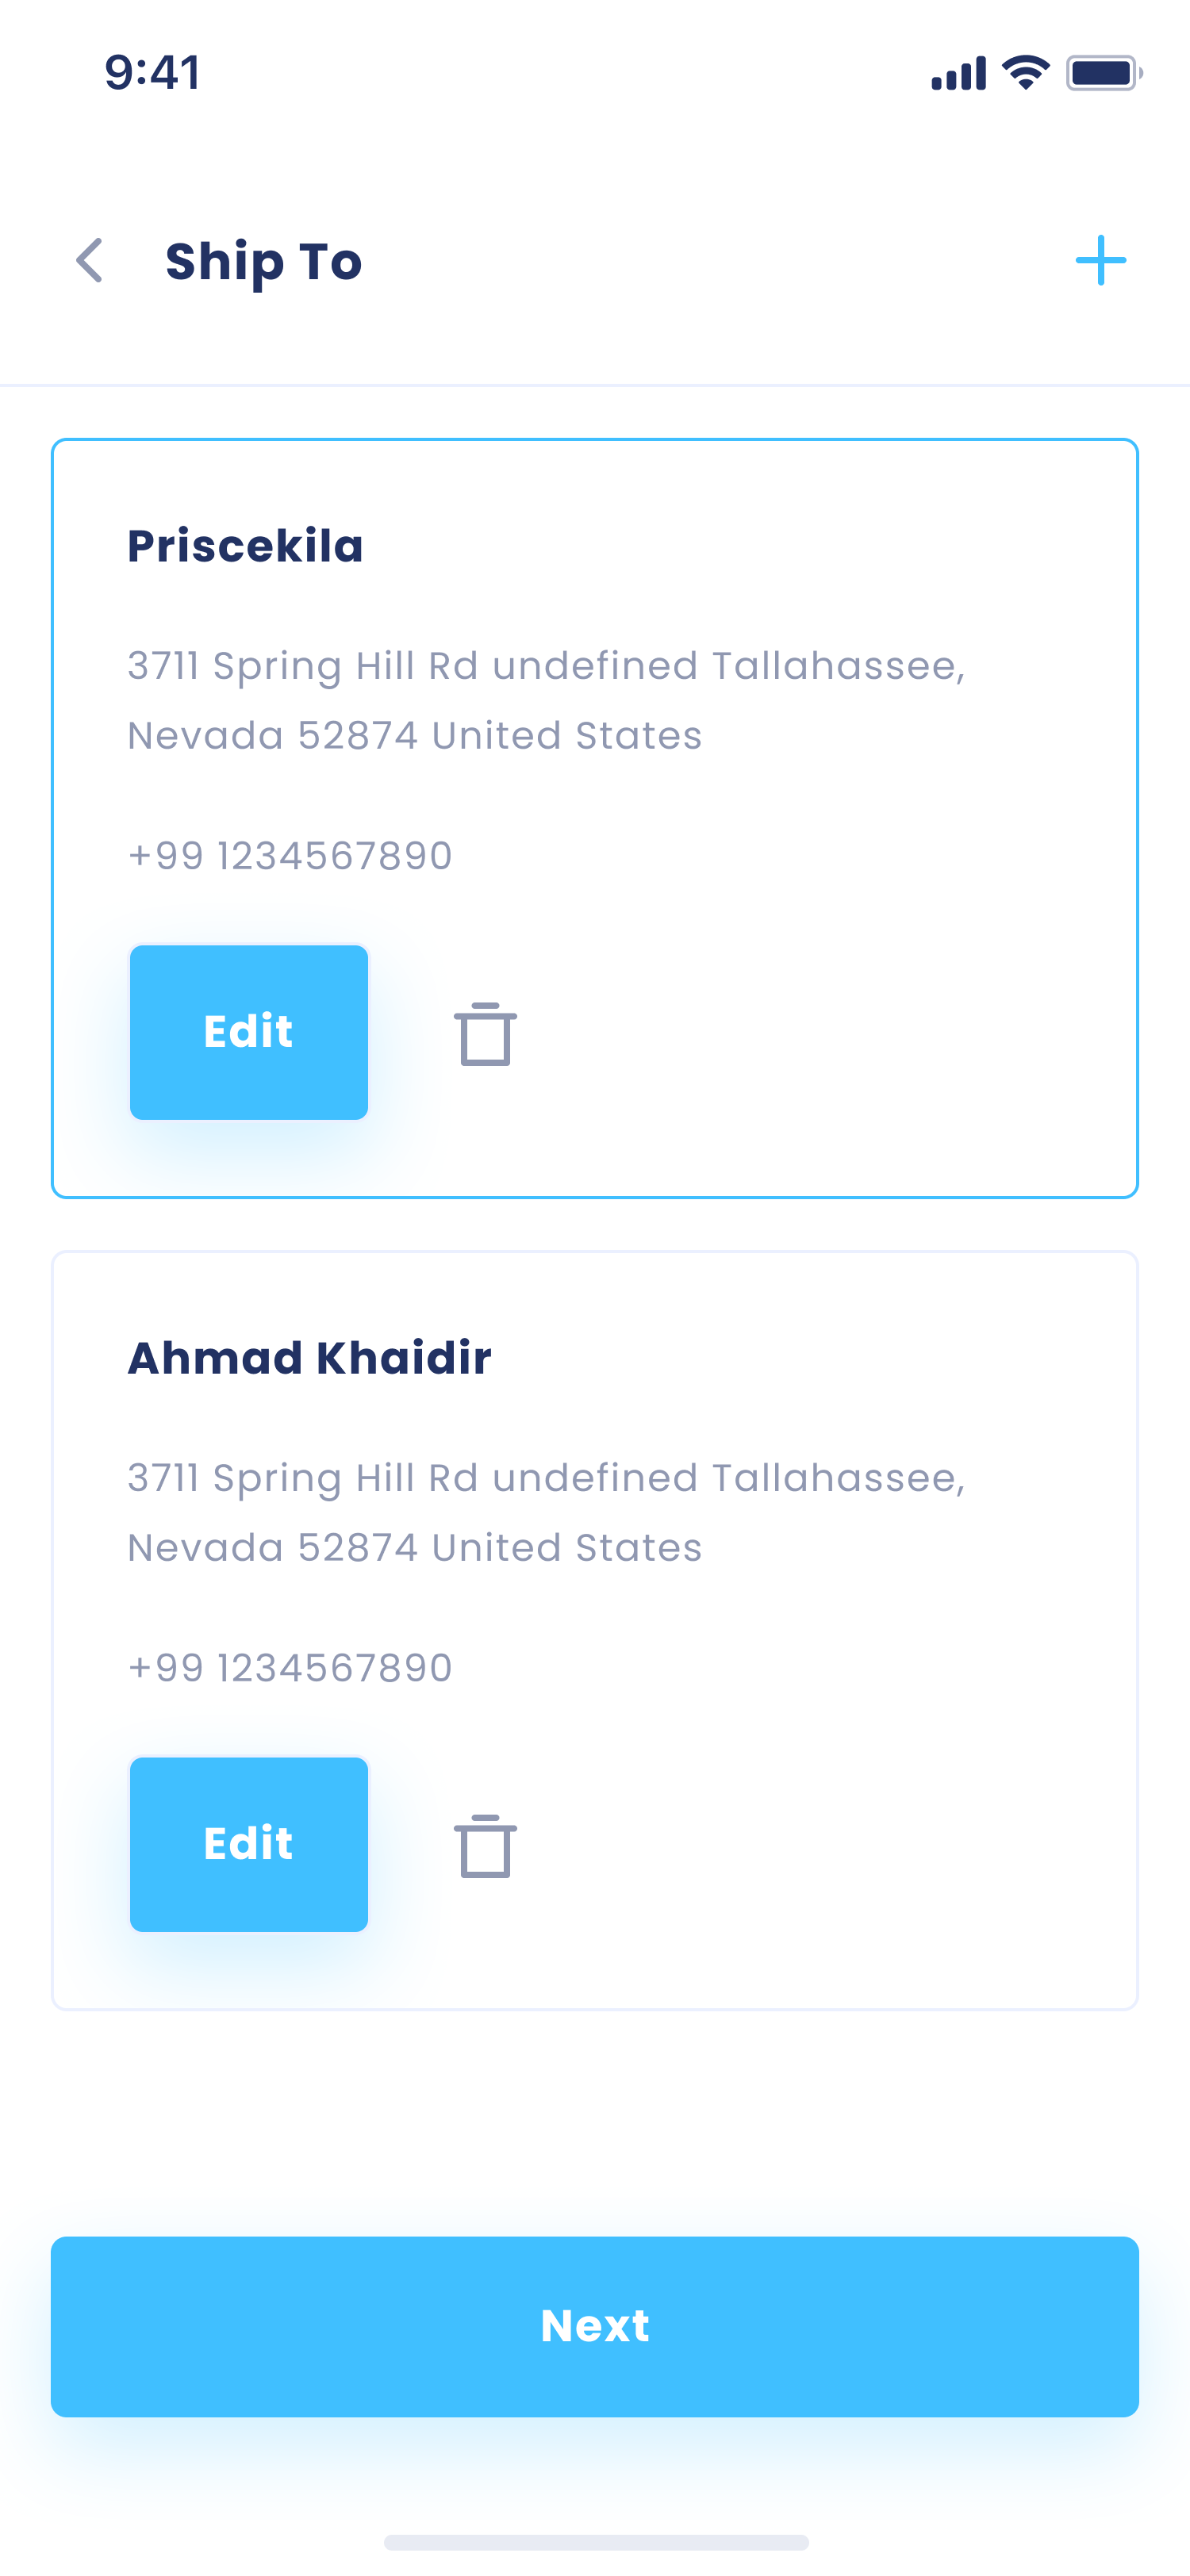
Task: Tap Ahmad Khaidir's phone number
Action: point(290,1668)
